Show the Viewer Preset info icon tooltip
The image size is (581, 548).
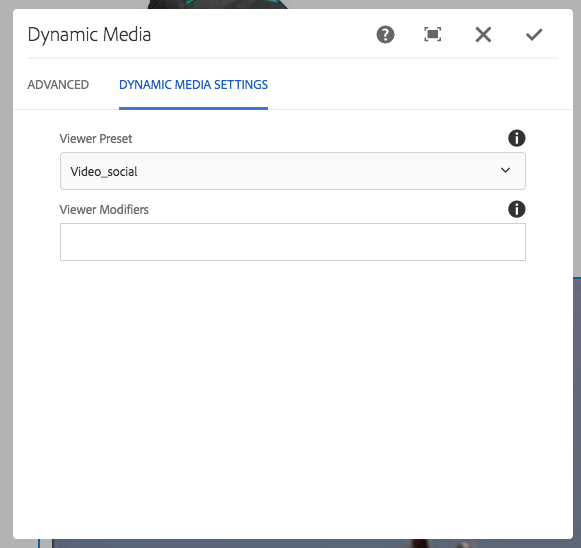click(x=517, y=138)
